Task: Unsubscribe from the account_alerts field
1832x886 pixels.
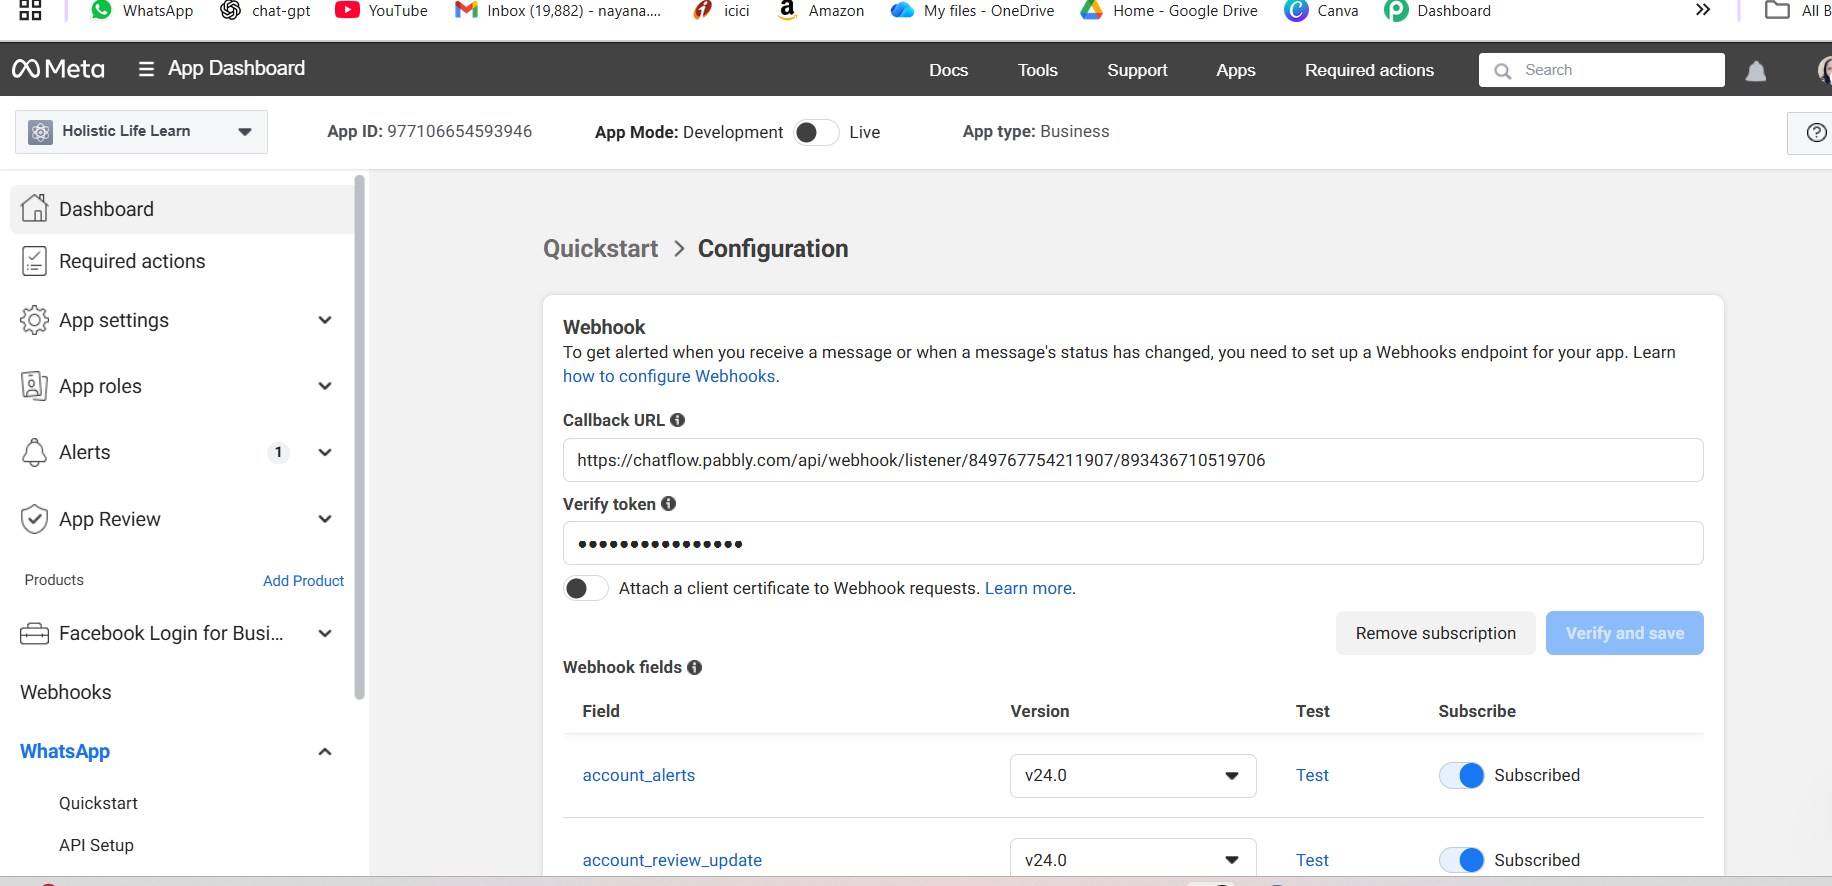Action: point(1461,775)
